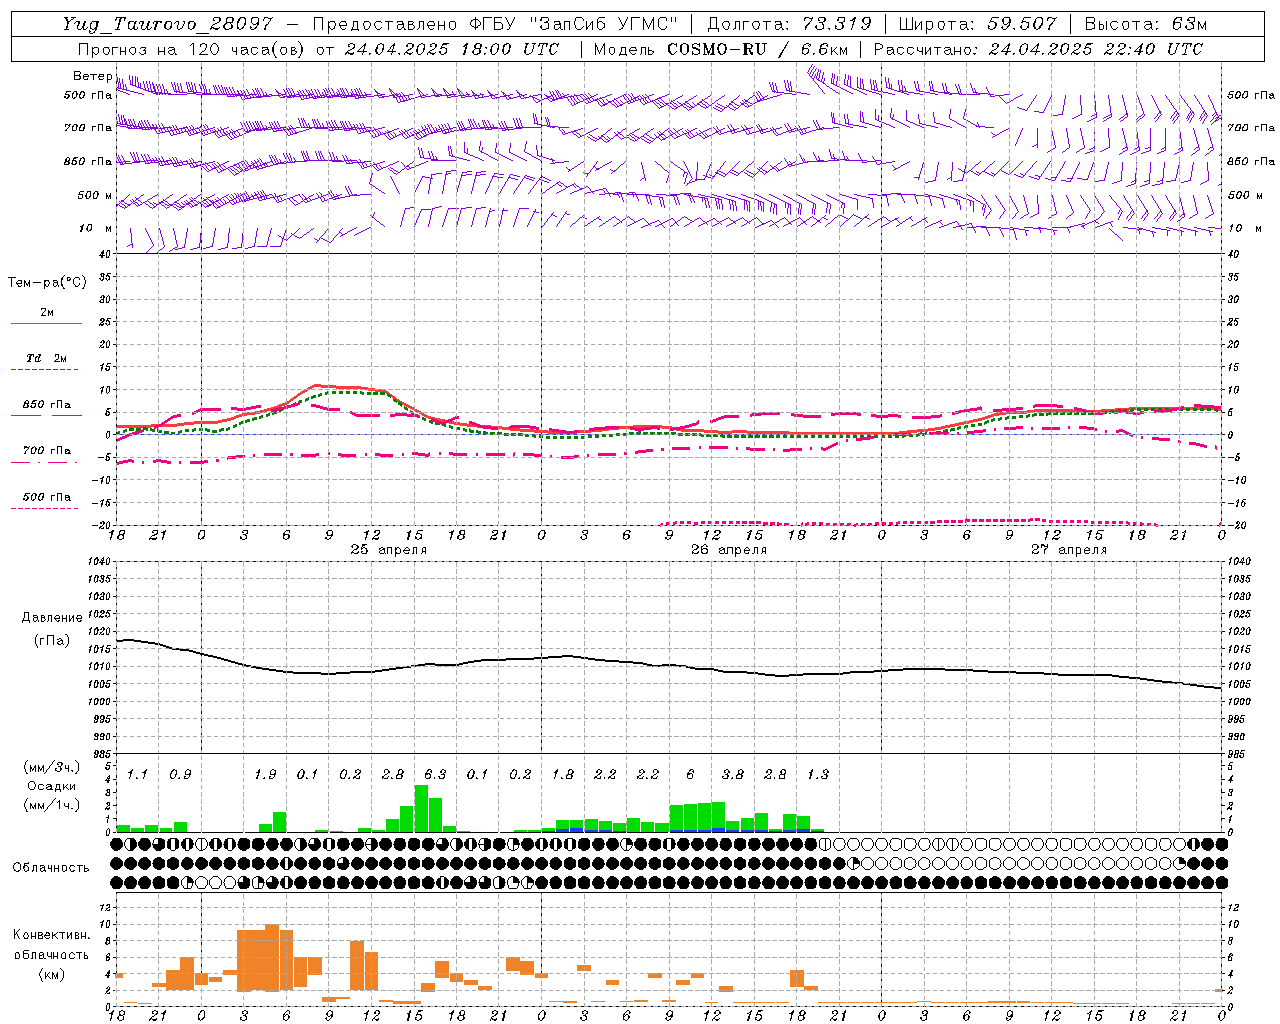Click the 26 апреля date label

(x=728, y=550)
